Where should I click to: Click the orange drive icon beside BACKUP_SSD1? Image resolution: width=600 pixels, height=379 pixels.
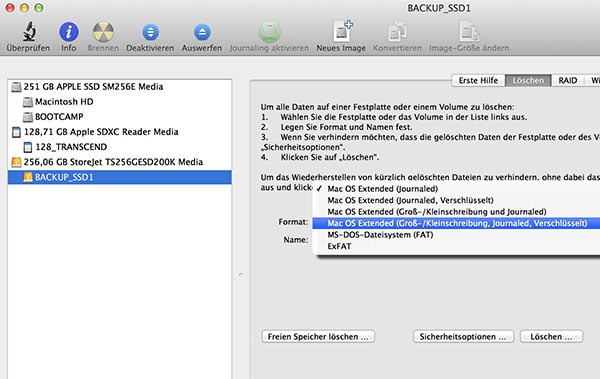tap(28, 177)
